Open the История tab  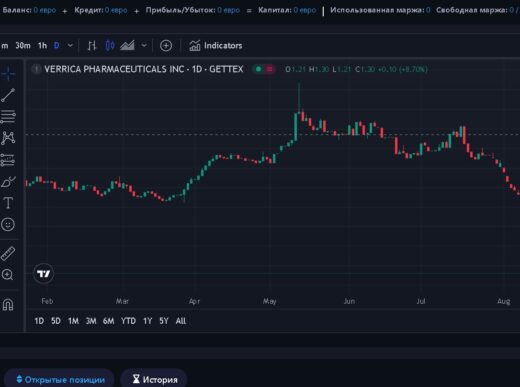[155, 379]
